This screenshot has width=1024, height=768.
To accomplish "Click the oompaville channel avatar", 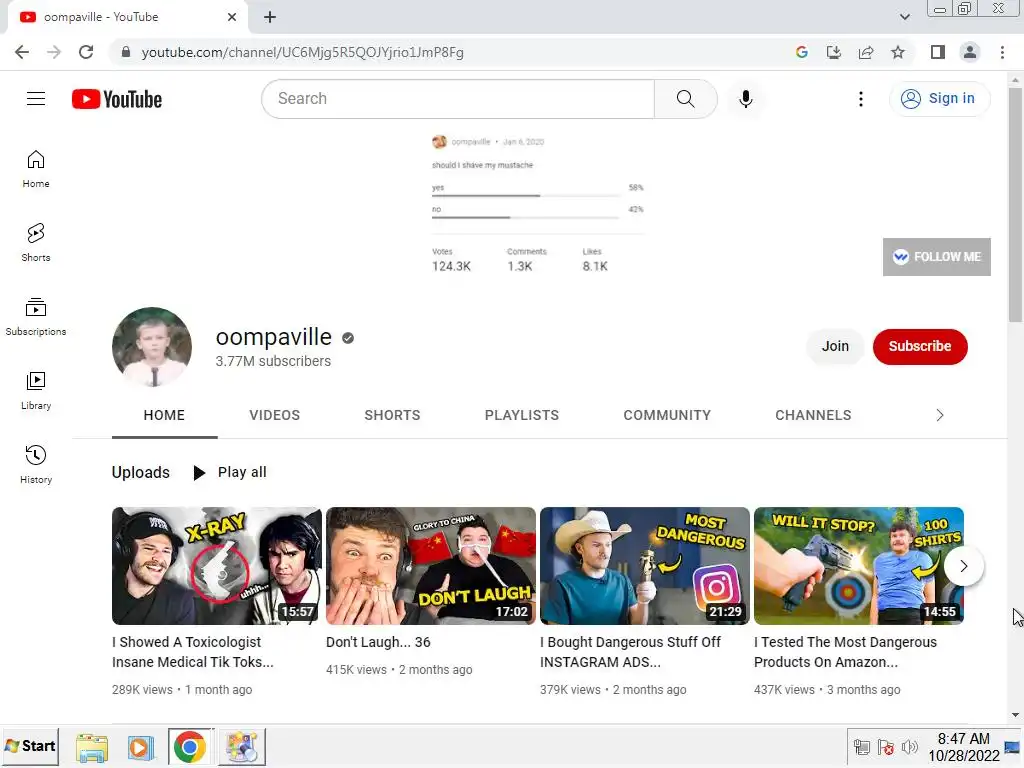I will pos(152,347).
